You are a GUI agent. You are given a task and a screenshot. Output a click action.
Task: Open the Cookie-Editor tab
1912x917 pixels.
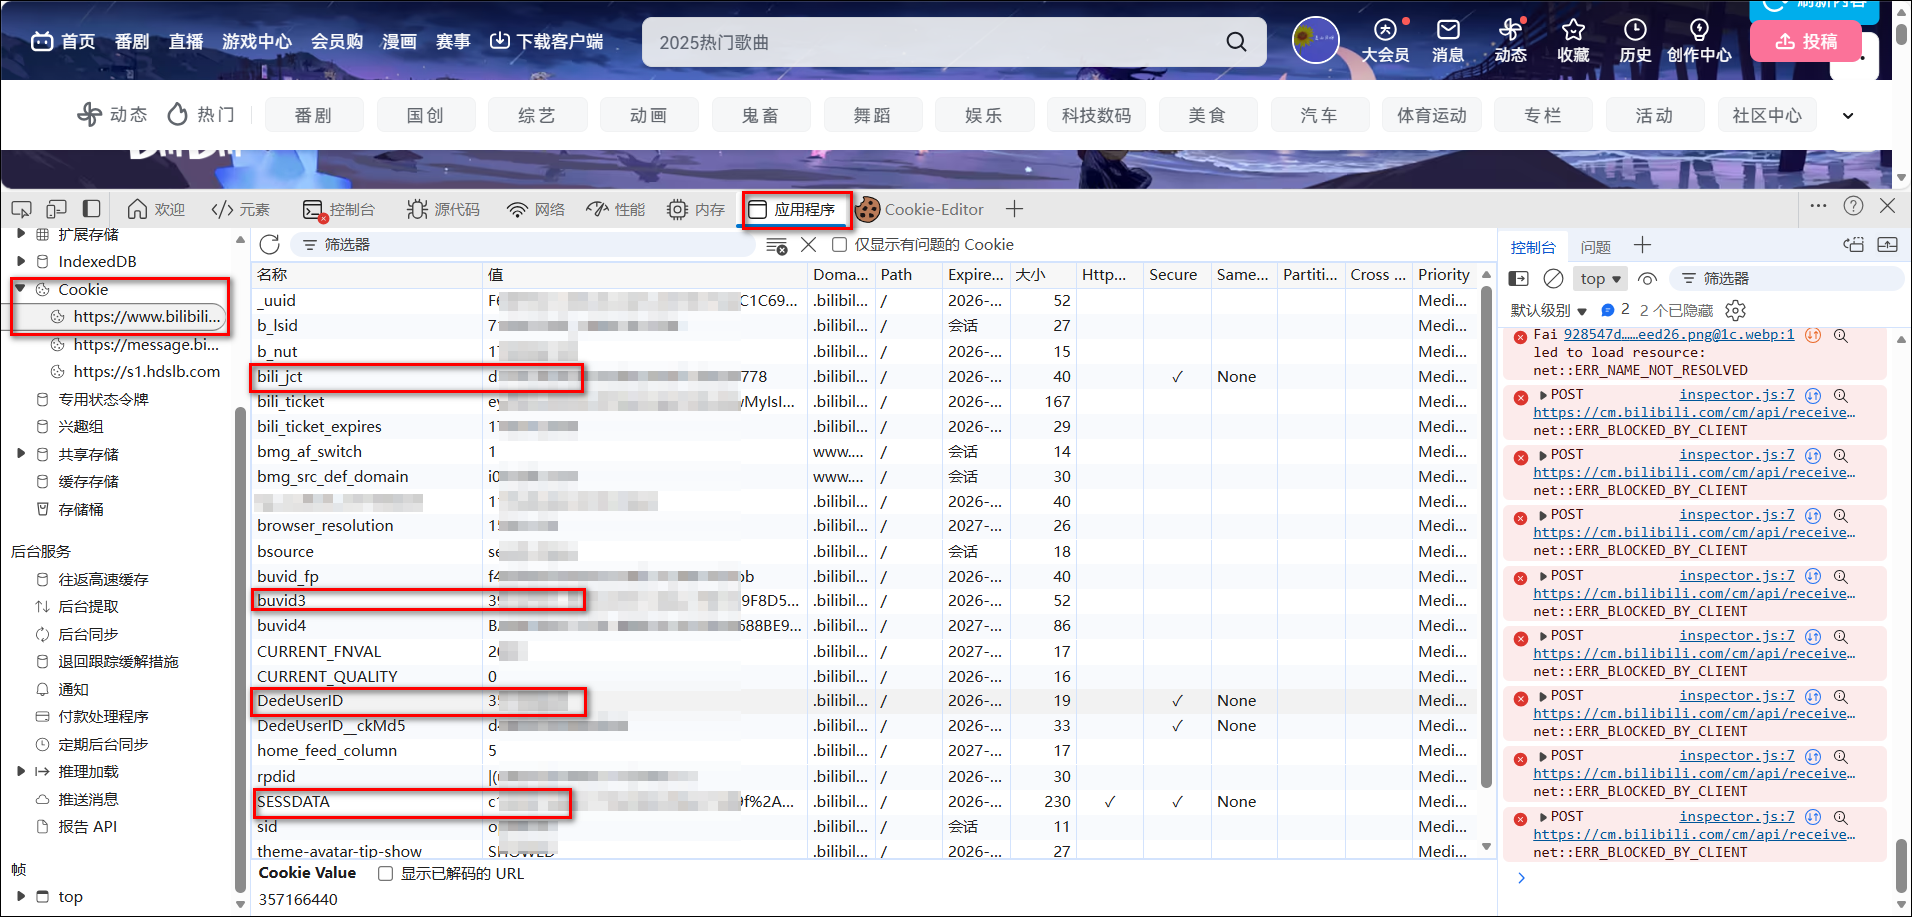point(920,210)
